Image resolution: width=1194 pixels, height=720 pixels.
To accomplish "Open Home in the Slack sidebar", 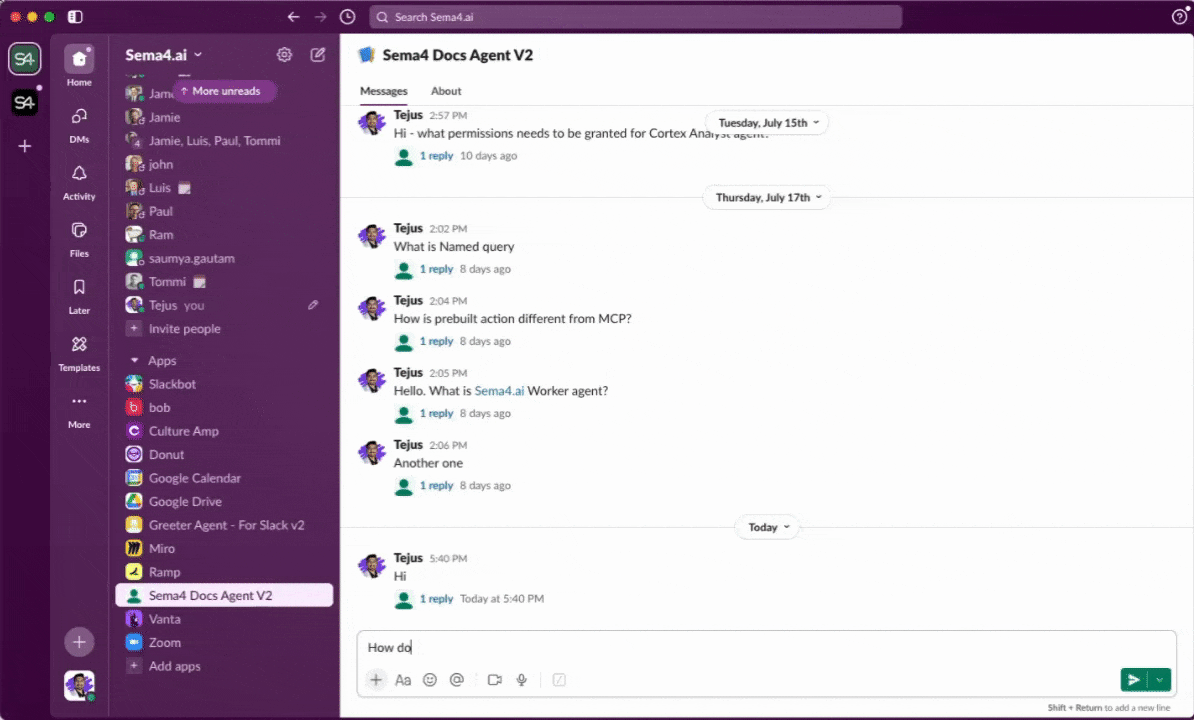I will click(x=79, y=66).
